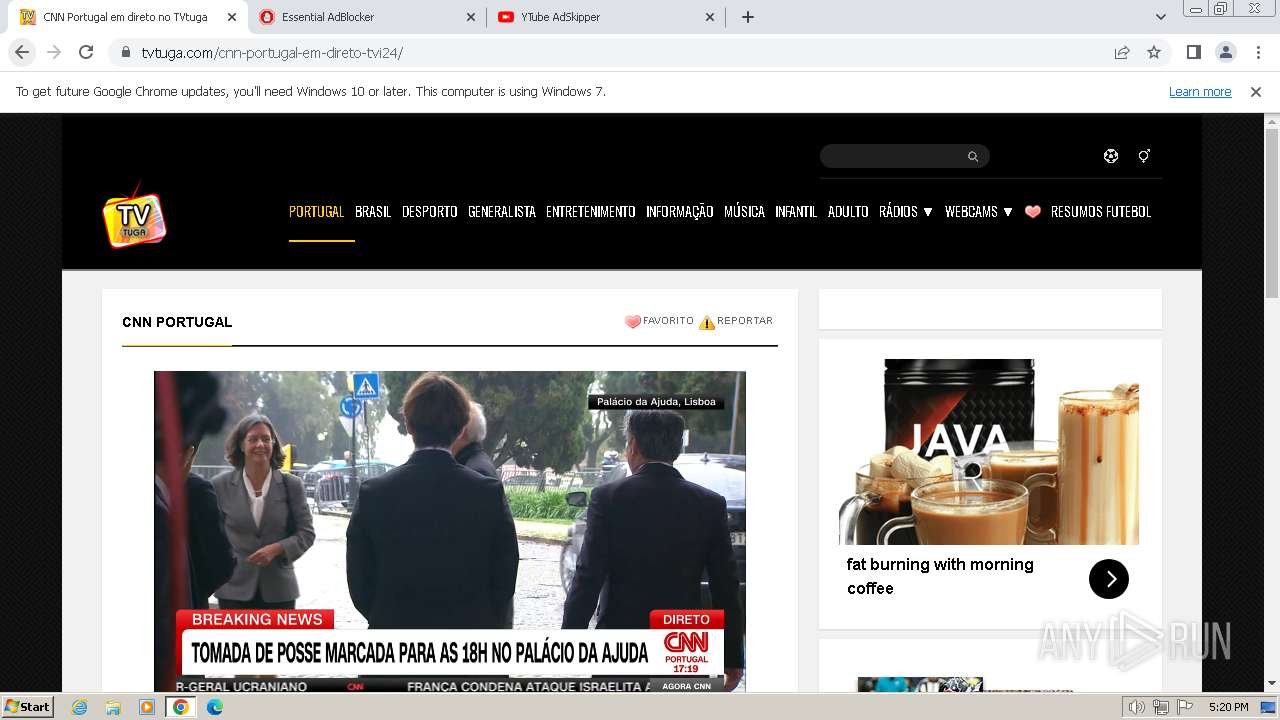
Task: Switch to YTube AdSkipper tab
Action: click(605, 17)
